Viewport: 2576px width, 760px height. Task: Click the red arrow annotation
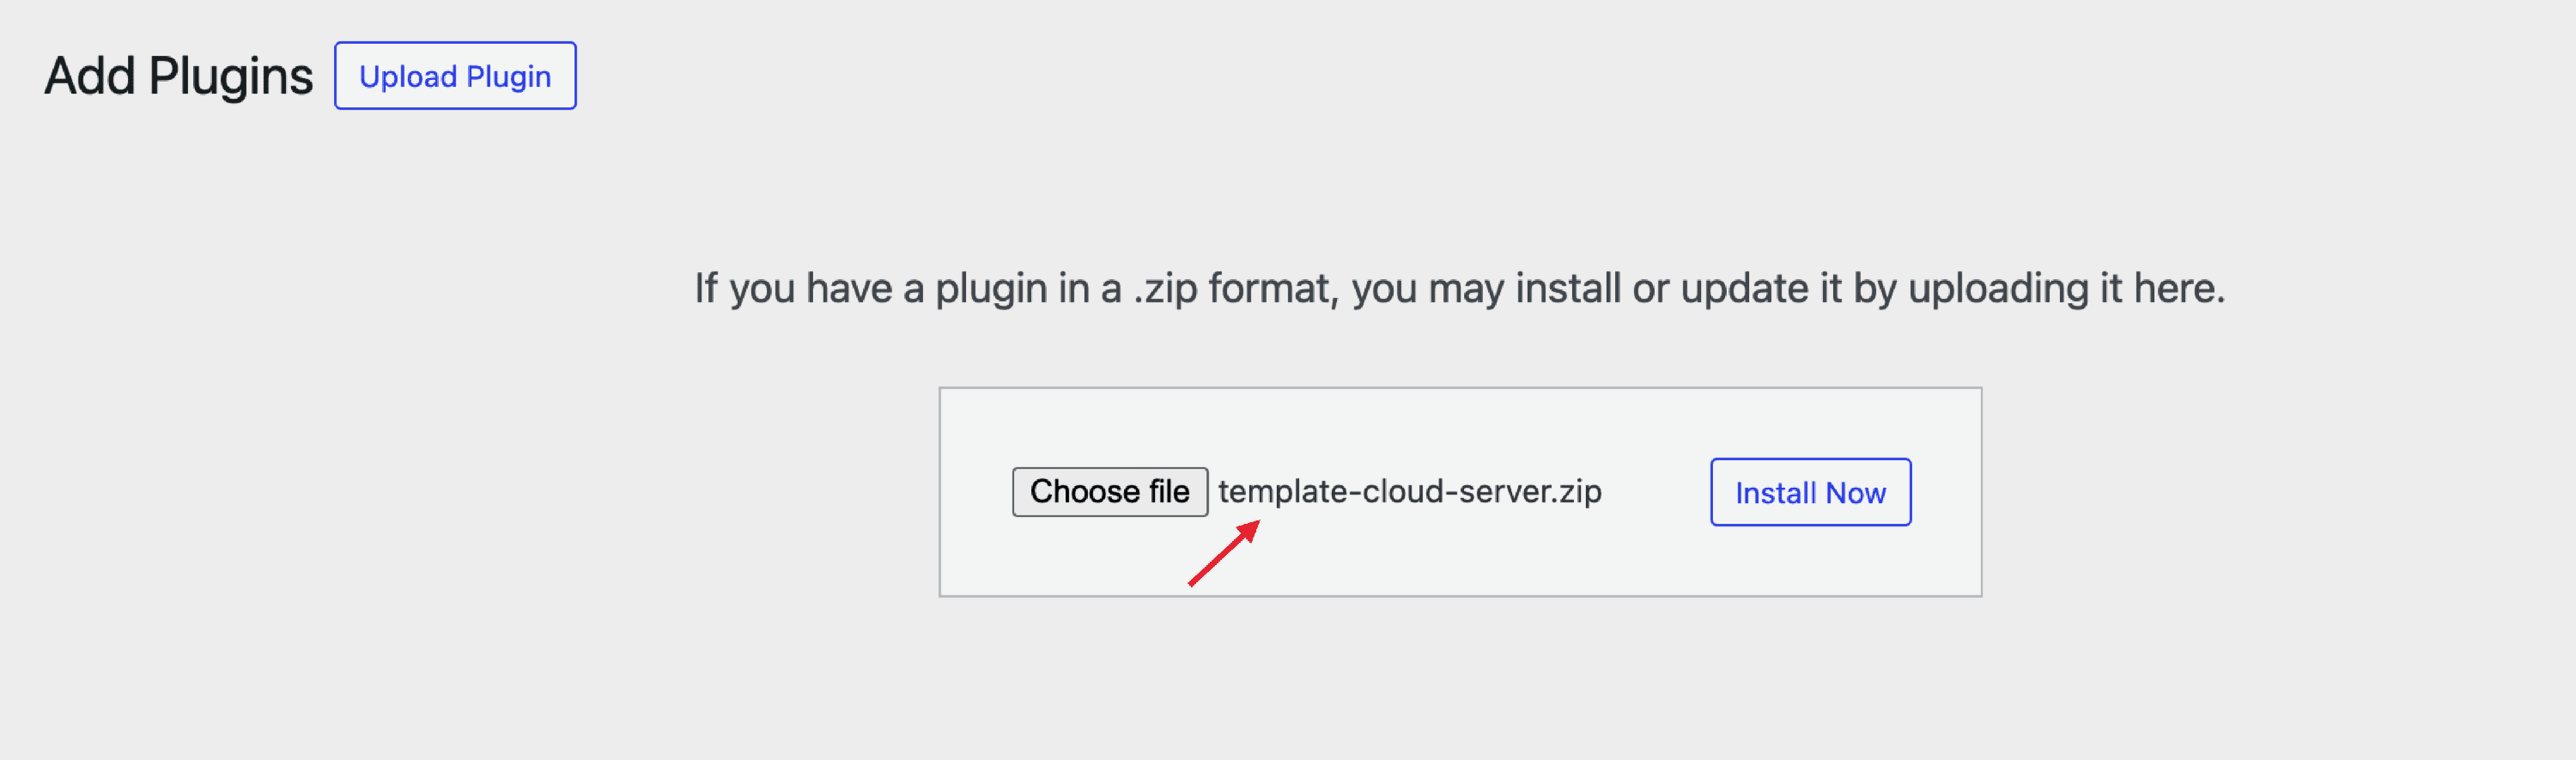(x=1223, y=553)
